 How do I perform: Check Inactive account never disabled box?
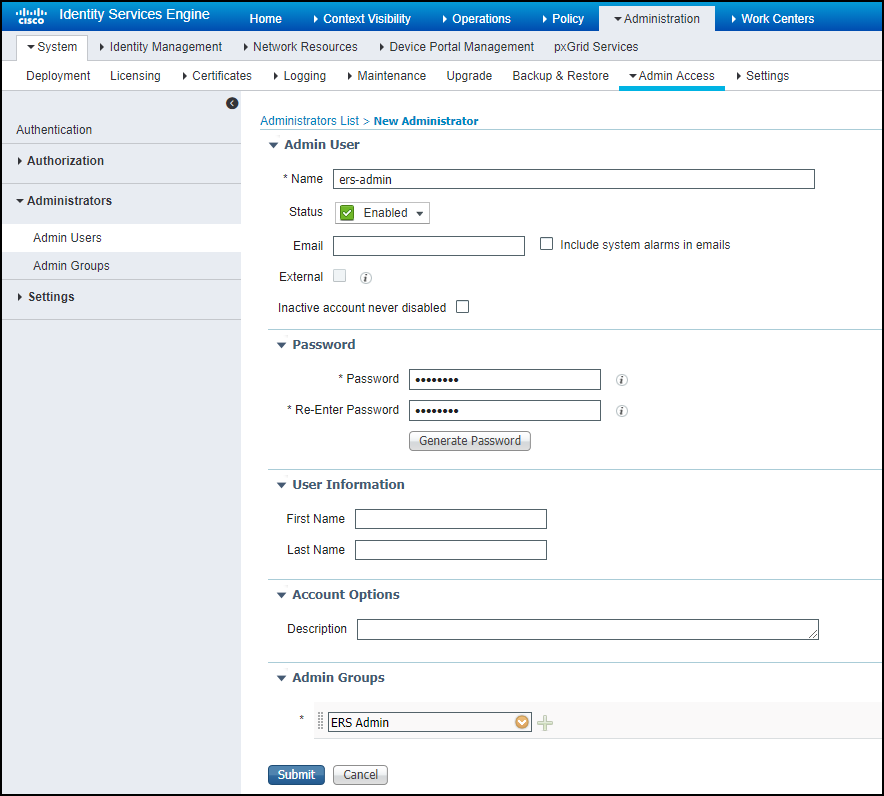click(462, 307)
